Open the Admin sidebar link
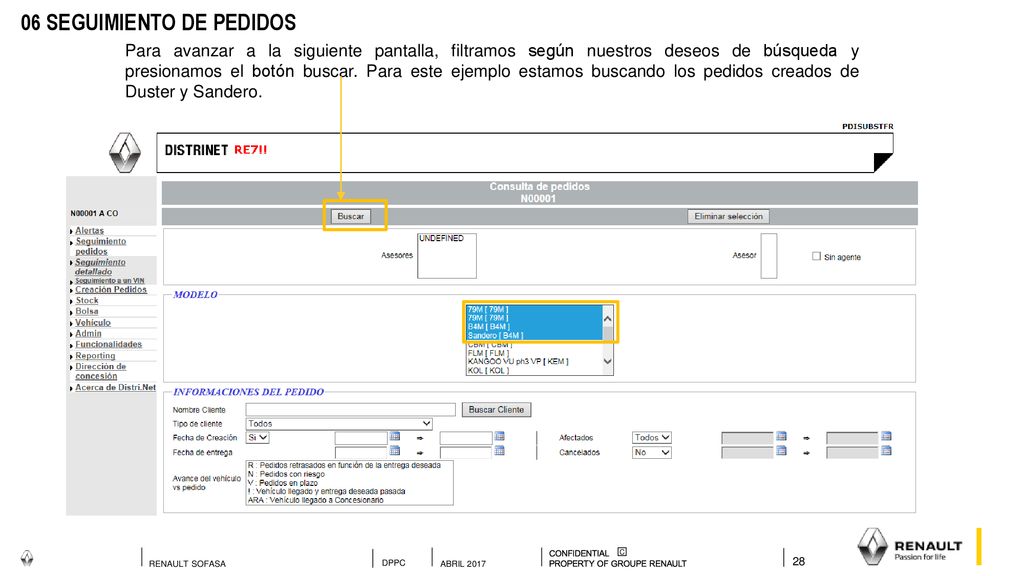1024x576 pixels. [x=88, y=333]
